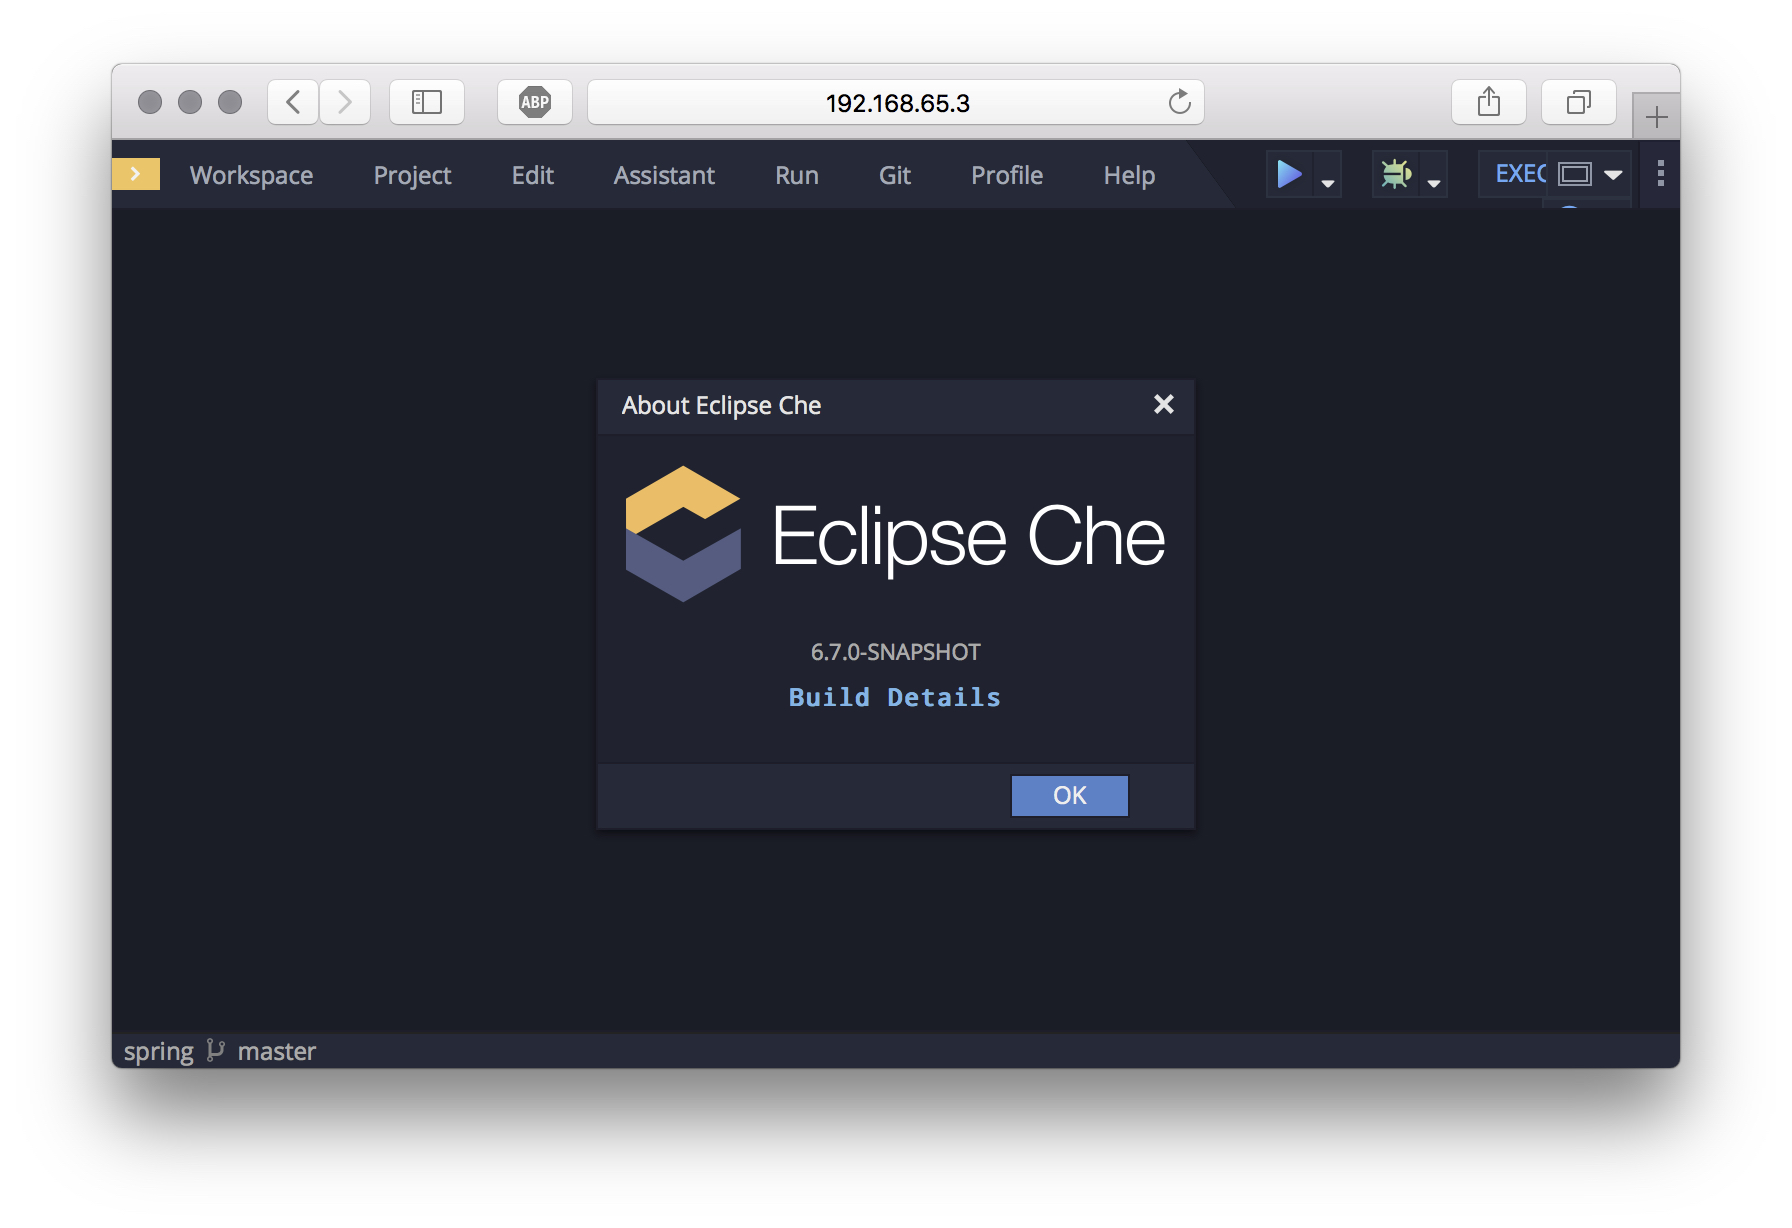The image size is (1792, 1228).
Task: Open the vertical three-dot more menu
Action: [x=1661, y=174]
